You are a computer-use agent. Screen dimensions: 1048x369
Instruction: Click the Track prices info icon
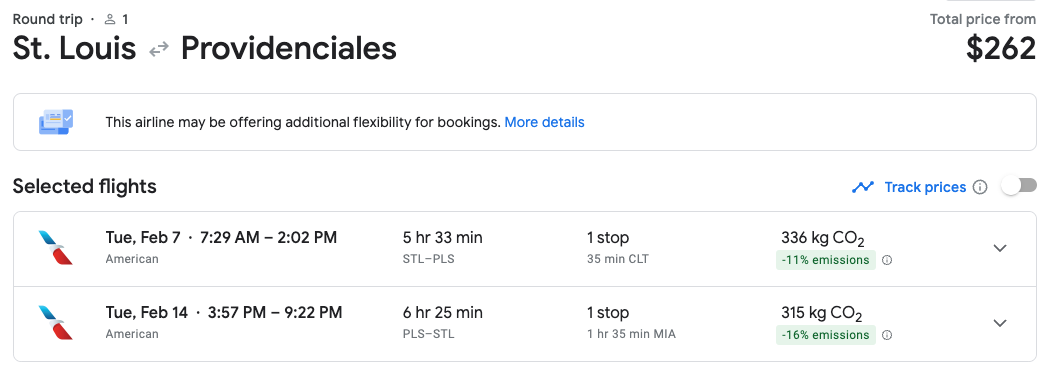980,187
